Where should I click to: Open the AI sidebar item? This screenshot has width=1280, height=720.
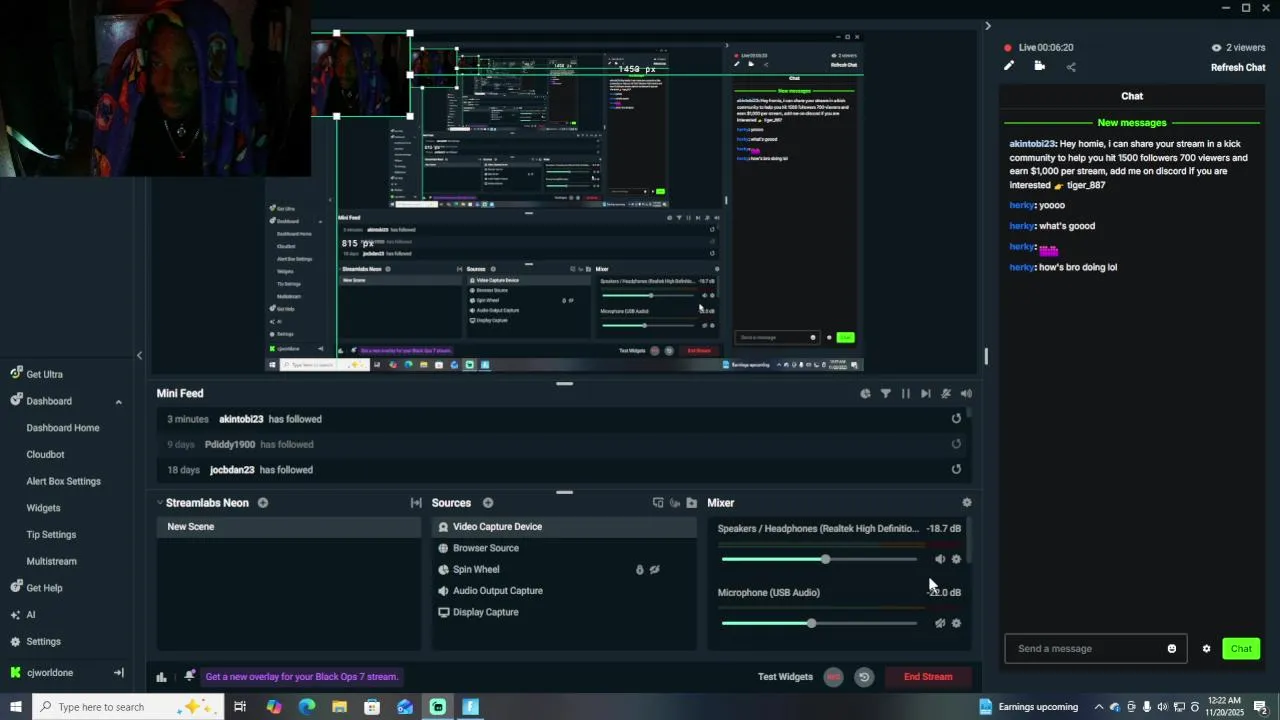[23, 615]
